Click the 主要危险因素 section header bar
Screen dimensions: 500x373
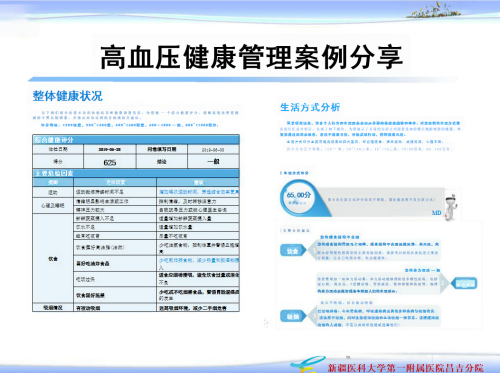pyautogui.click(x=136, y=173)
